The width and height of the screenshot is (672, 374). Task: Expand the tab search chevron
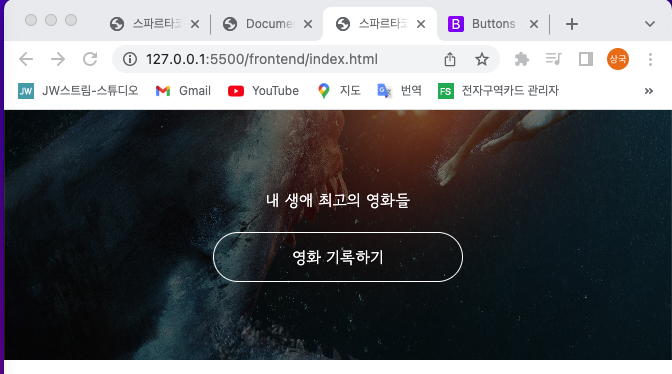(x=650, y=24)
